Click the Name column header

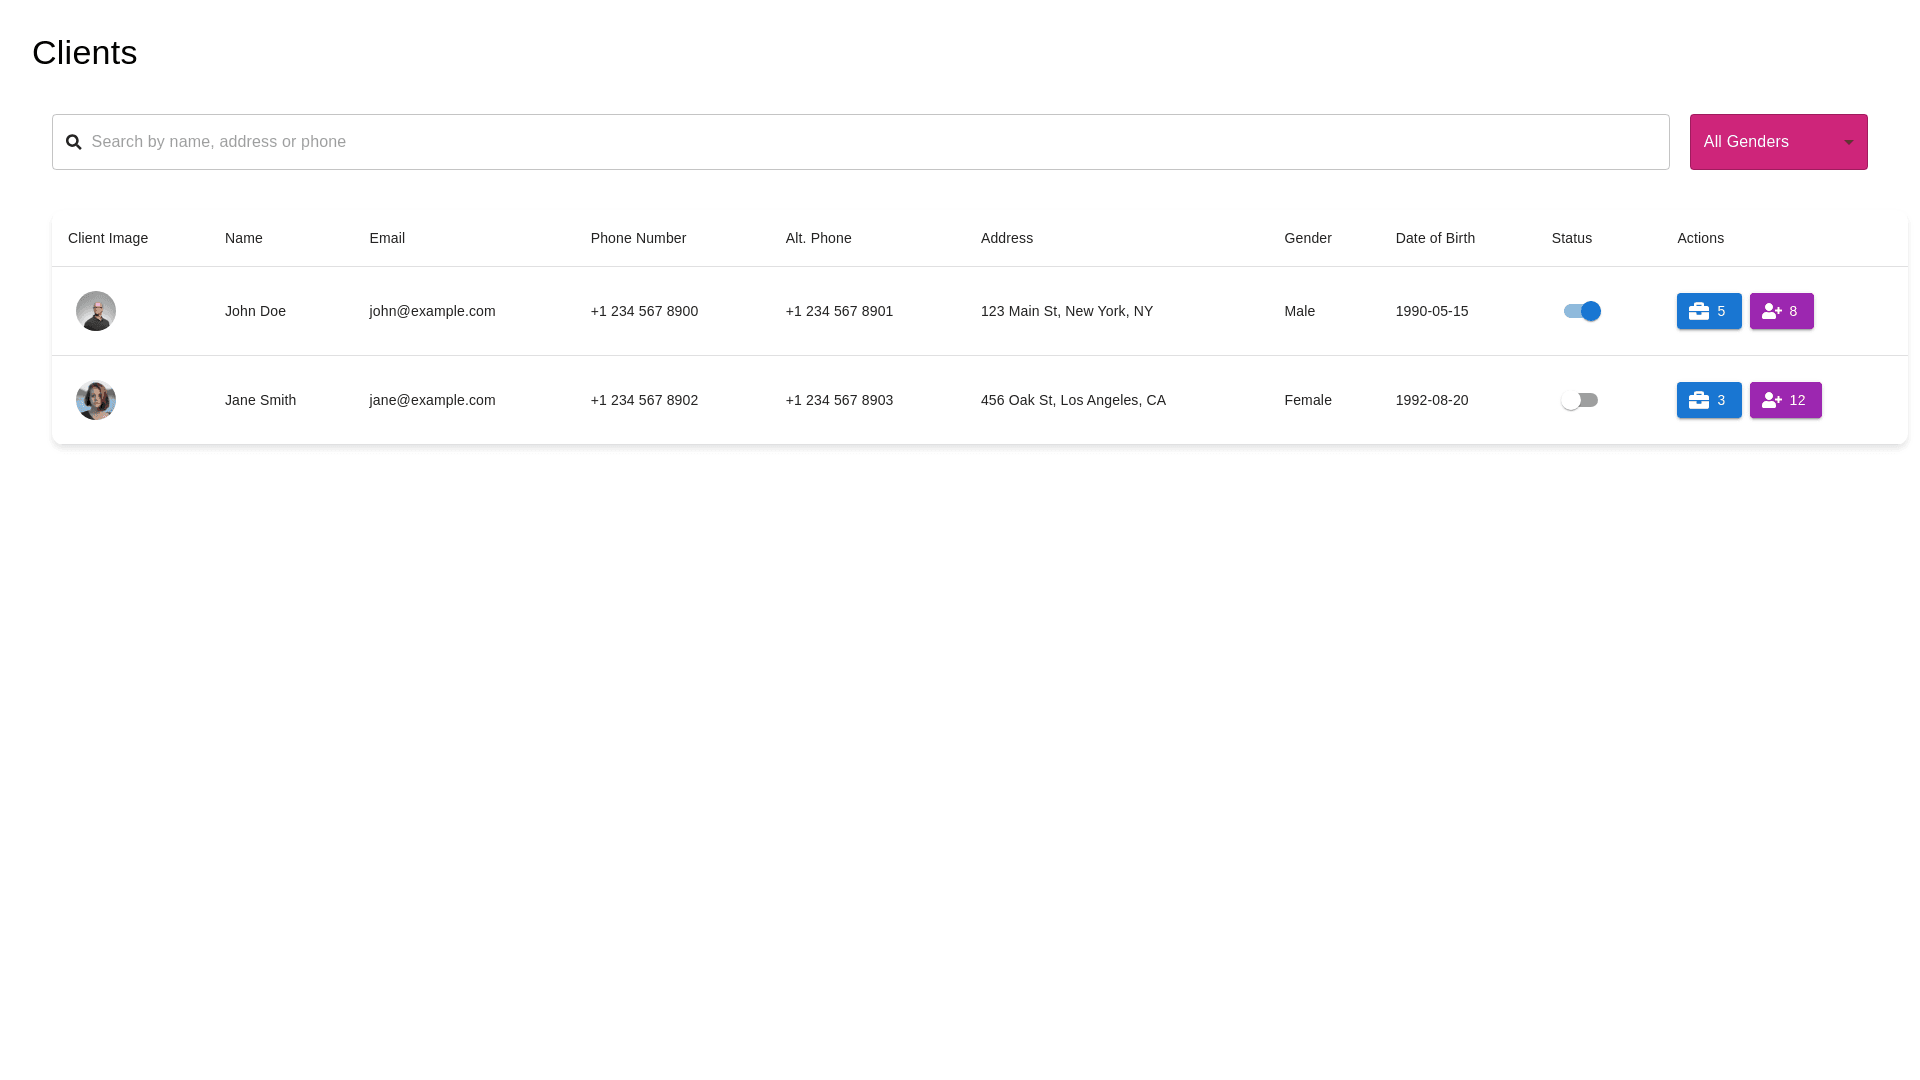(x=243, y=238)
